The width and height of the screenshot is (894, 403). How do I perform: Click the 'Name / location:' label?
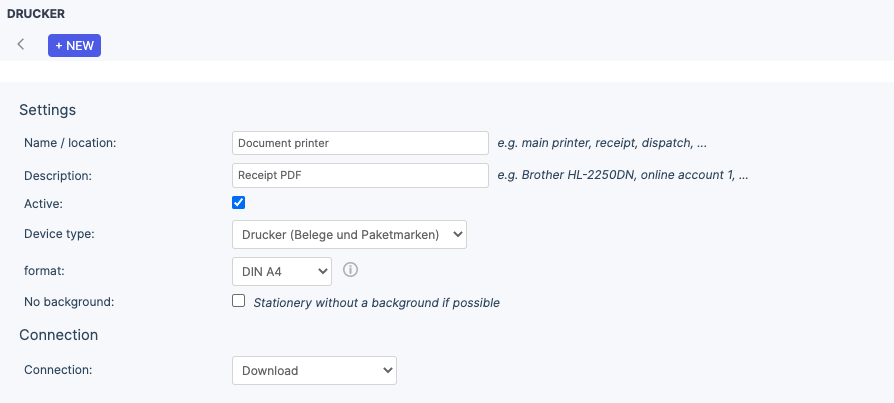coord(70,144)
